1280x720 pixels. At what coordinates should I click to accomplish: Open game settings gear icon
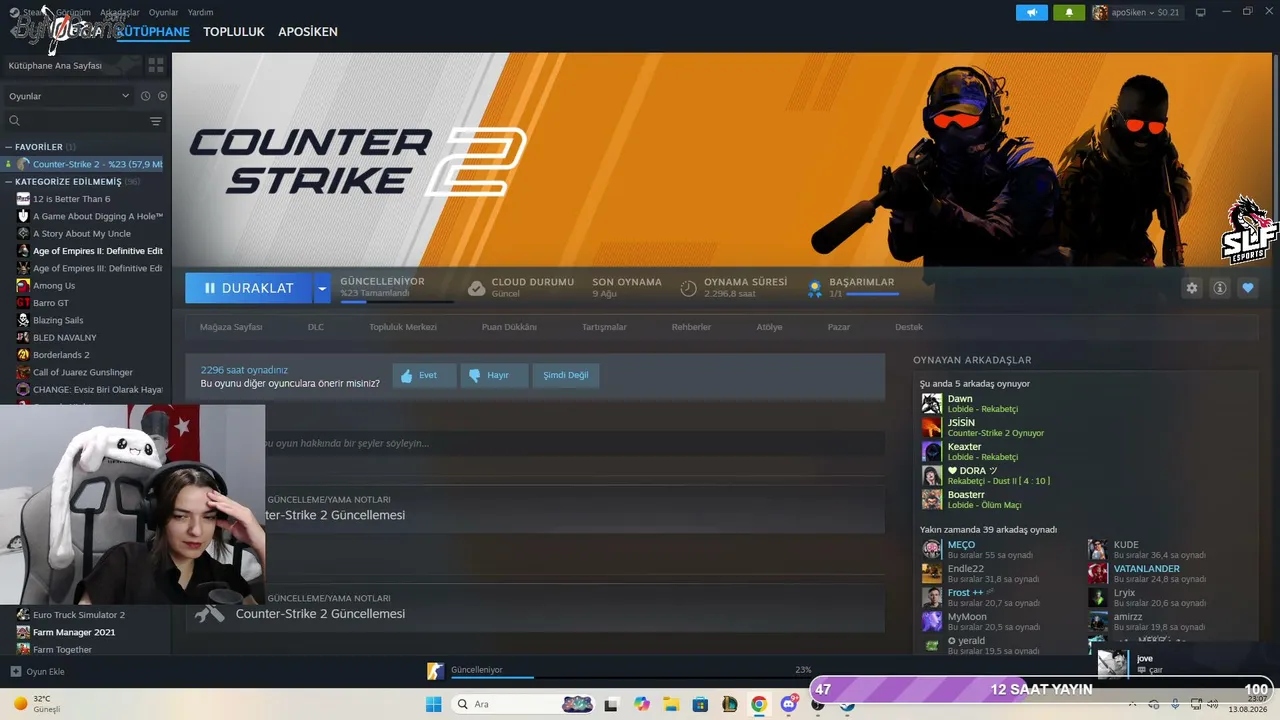(x=1192, y=288)
